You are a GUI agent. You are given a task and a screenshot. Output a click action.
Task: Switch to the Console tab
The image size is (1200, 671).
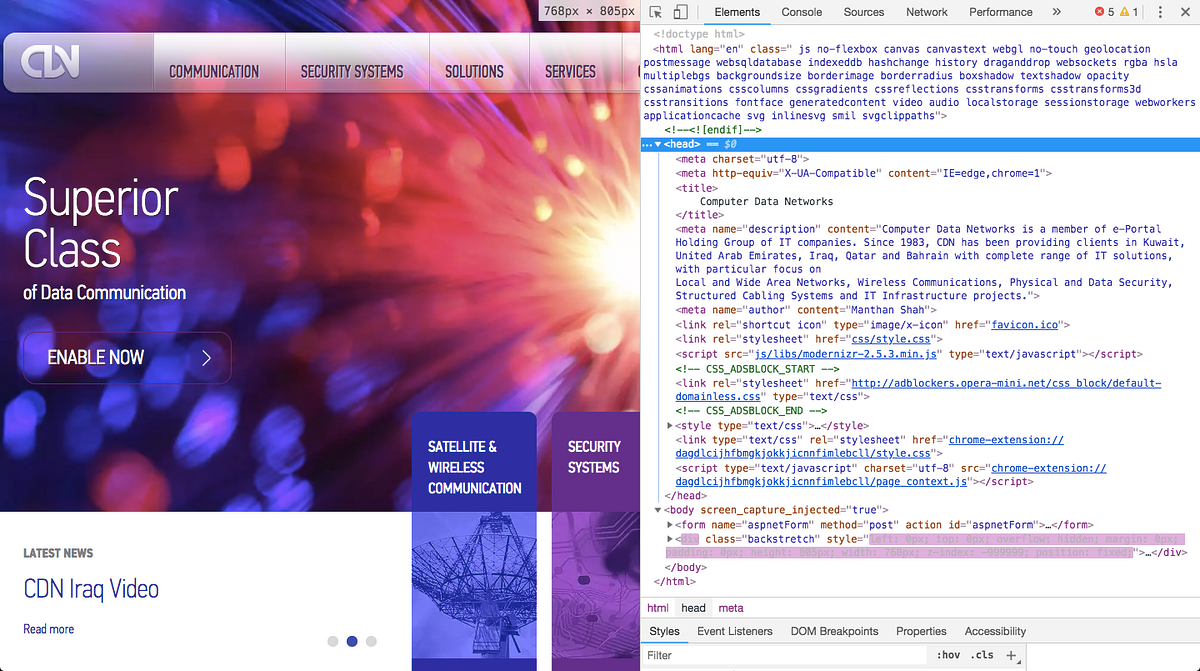(801, 12)
